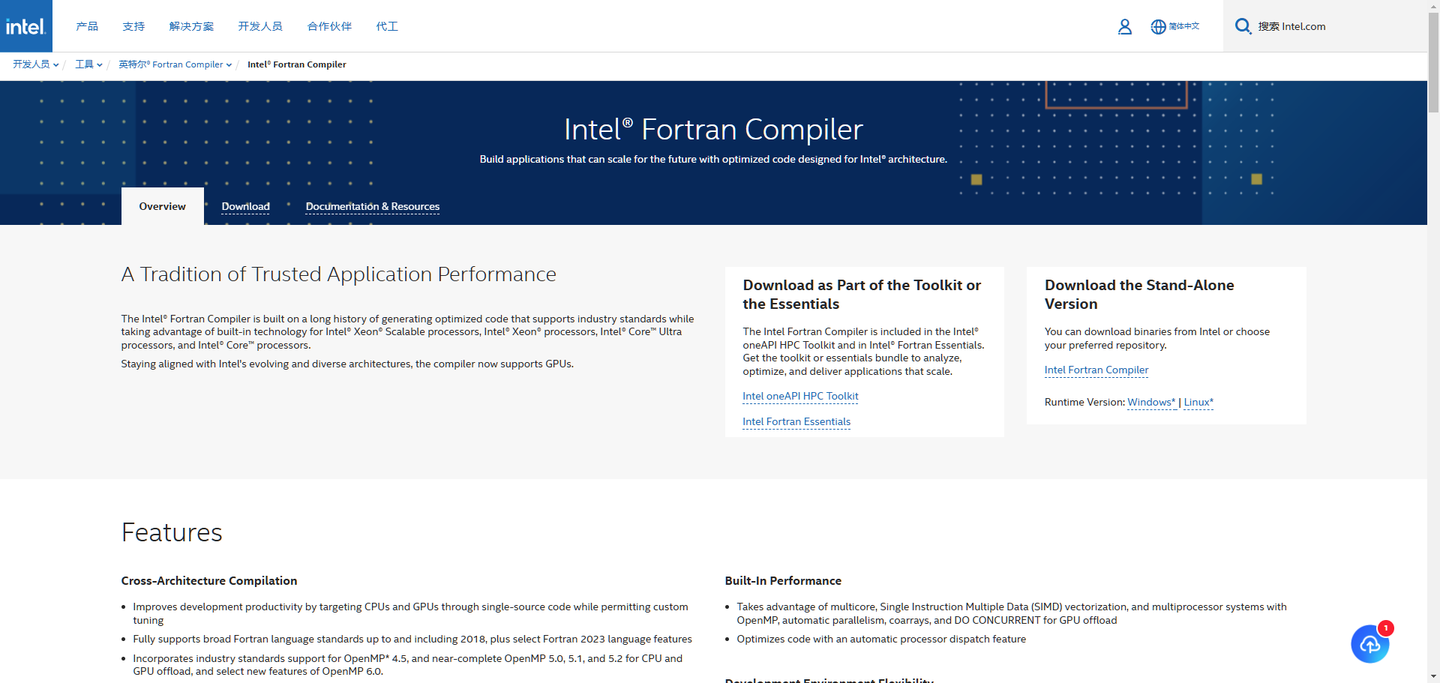Open the user account icon
The width and height of the screenshot is (1440, 683).
click(x=1125, y=27)
